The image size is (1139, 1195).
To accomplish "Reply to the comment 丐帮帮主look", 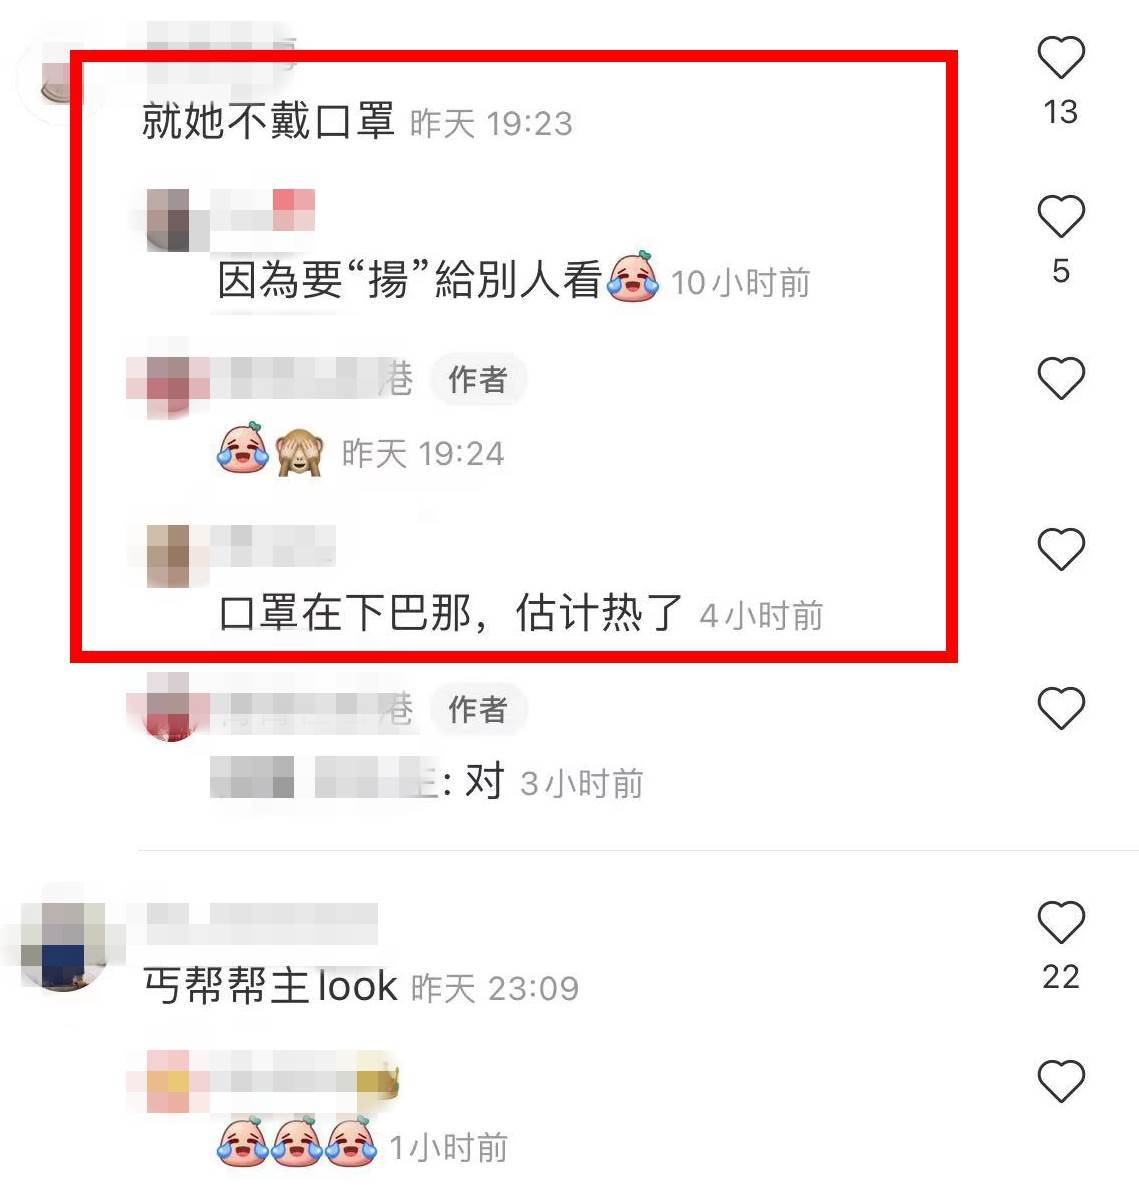I will pyautogui.click(x=270, y=986).
